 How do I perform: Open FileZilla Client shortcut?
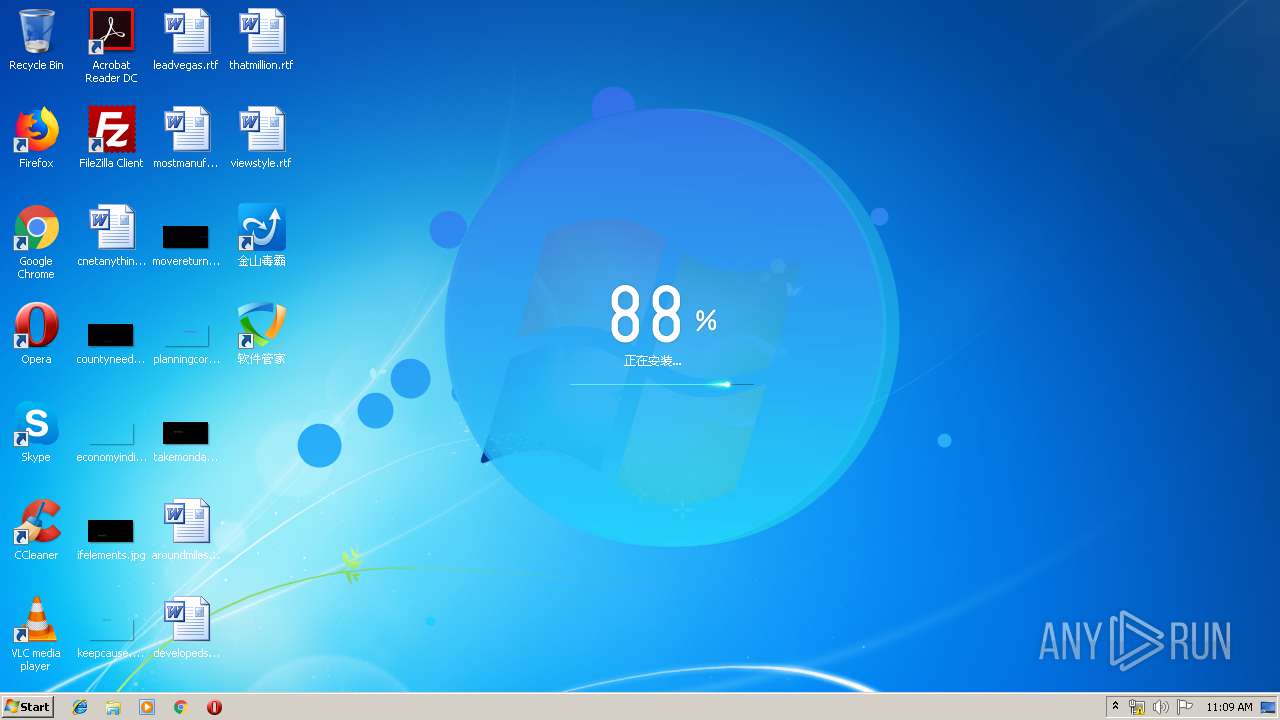111,138
